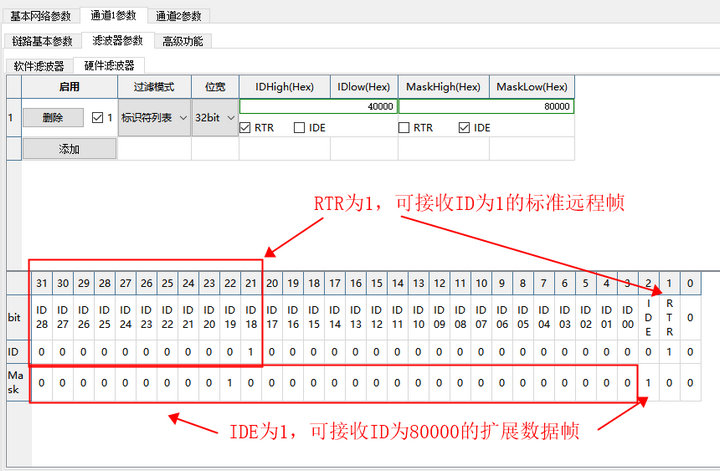
Task: Disable the IDE checkbox under MaskLow
Action: click(x=465, y=128)
